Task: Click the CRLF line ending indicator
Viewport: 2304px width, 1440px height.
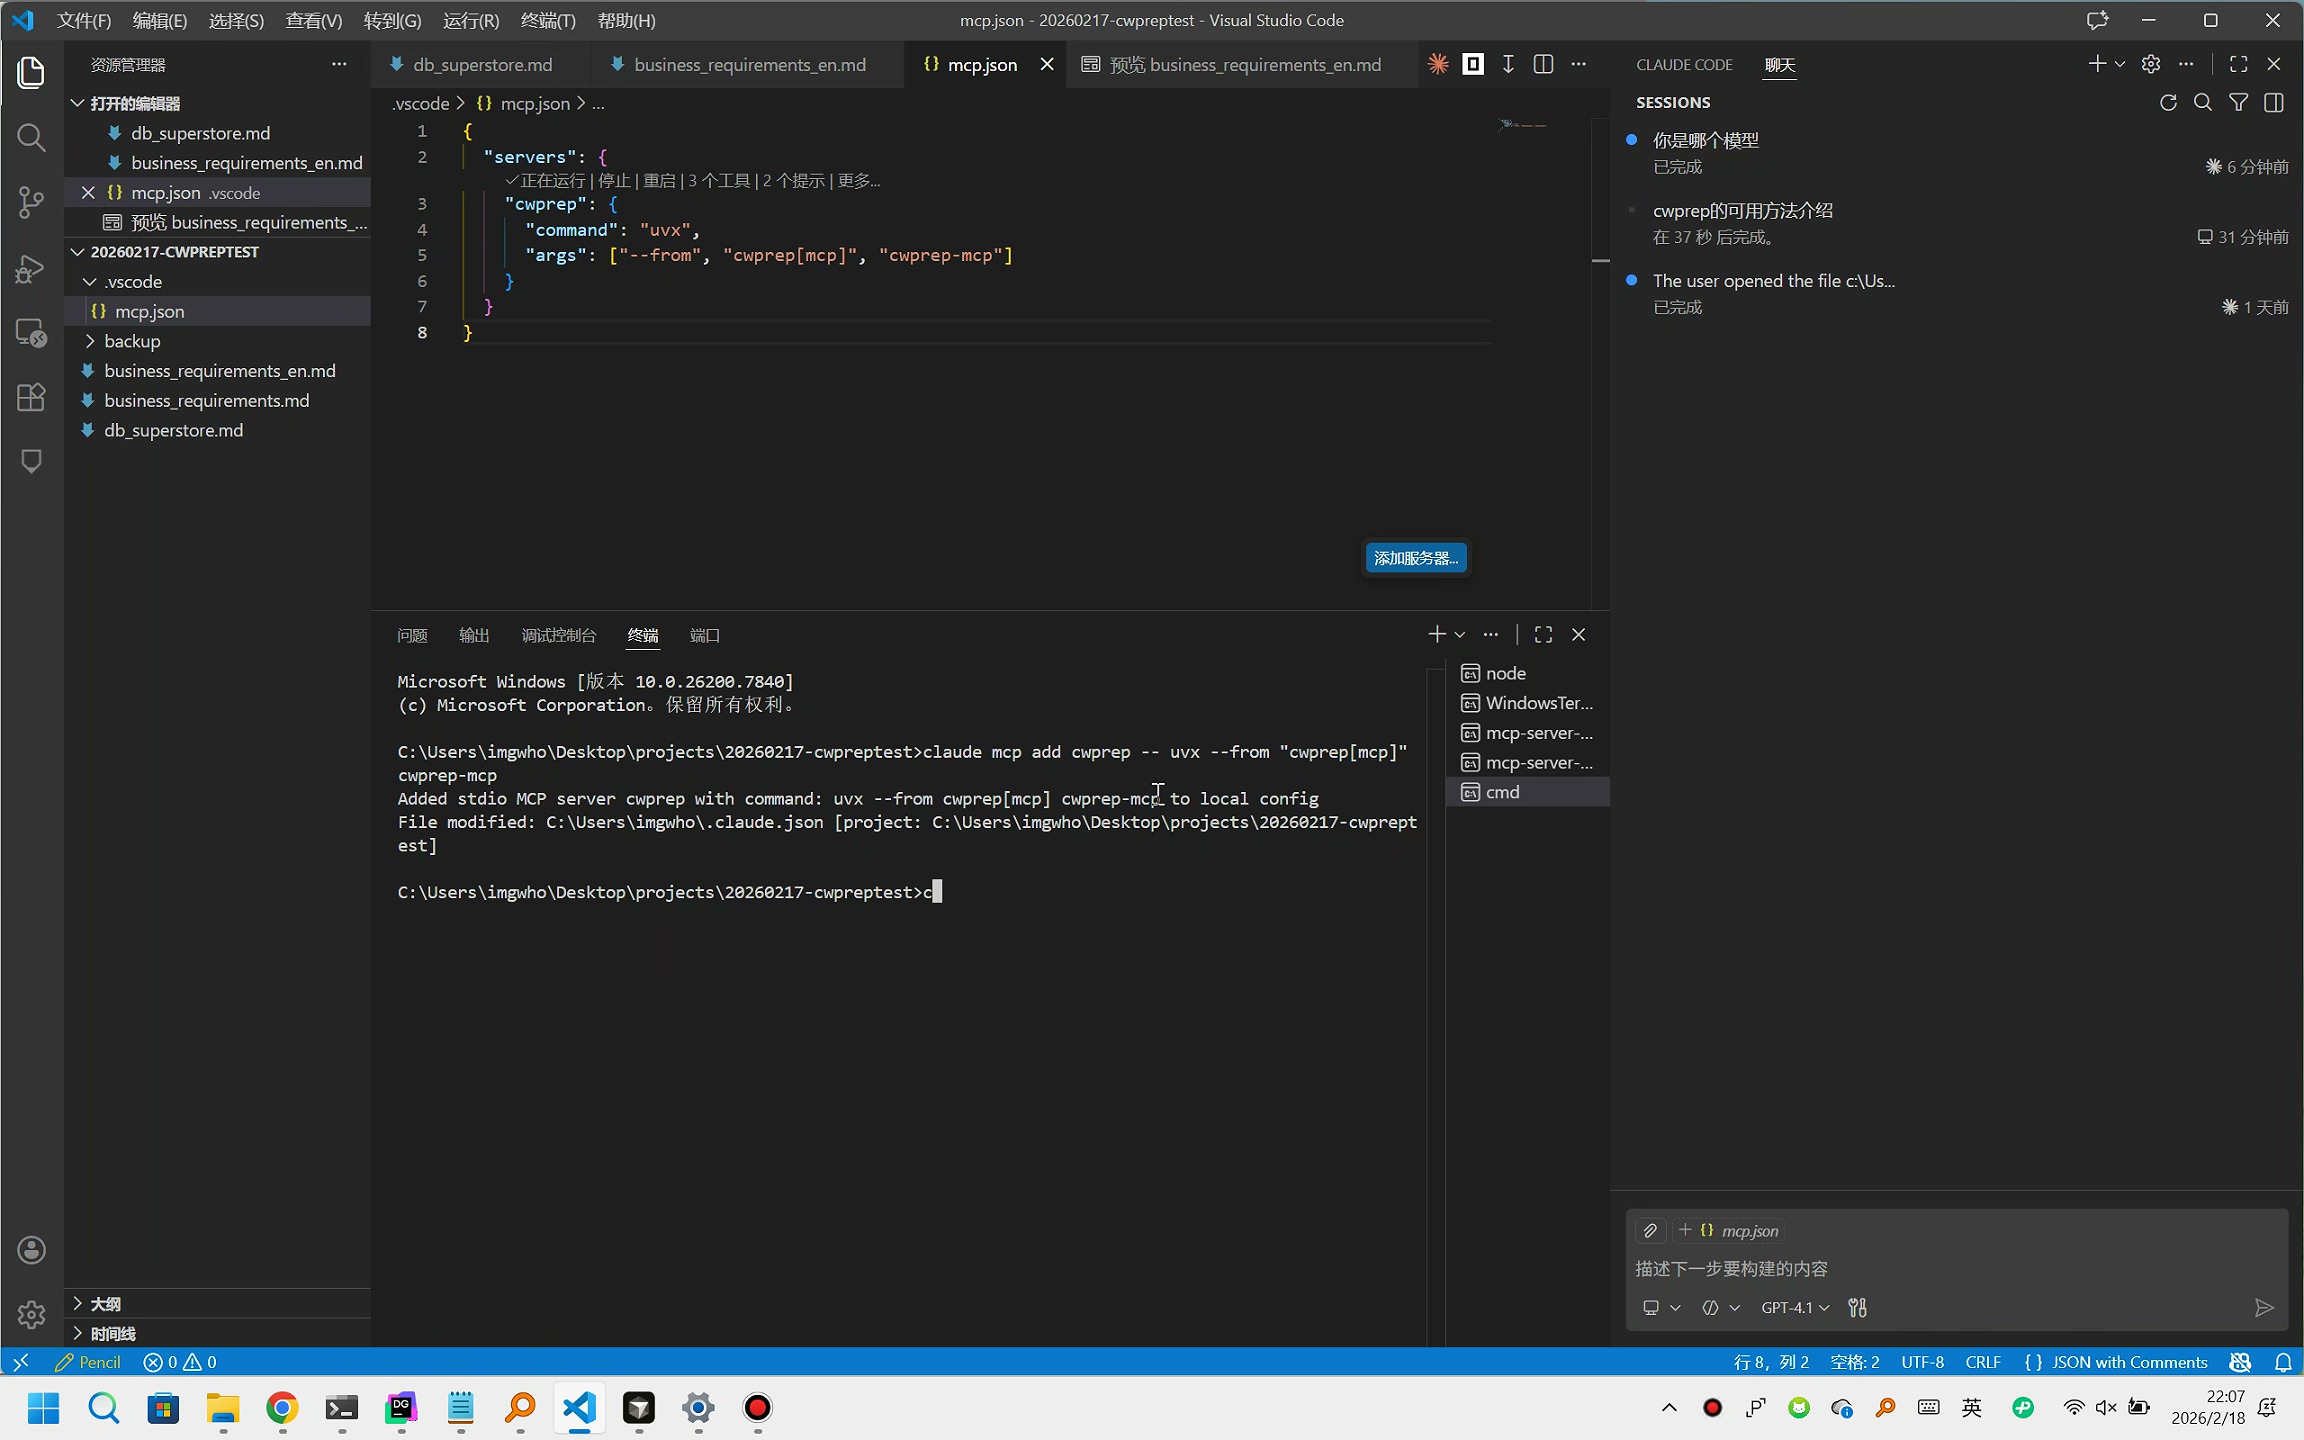Action: point(1982,1362)
